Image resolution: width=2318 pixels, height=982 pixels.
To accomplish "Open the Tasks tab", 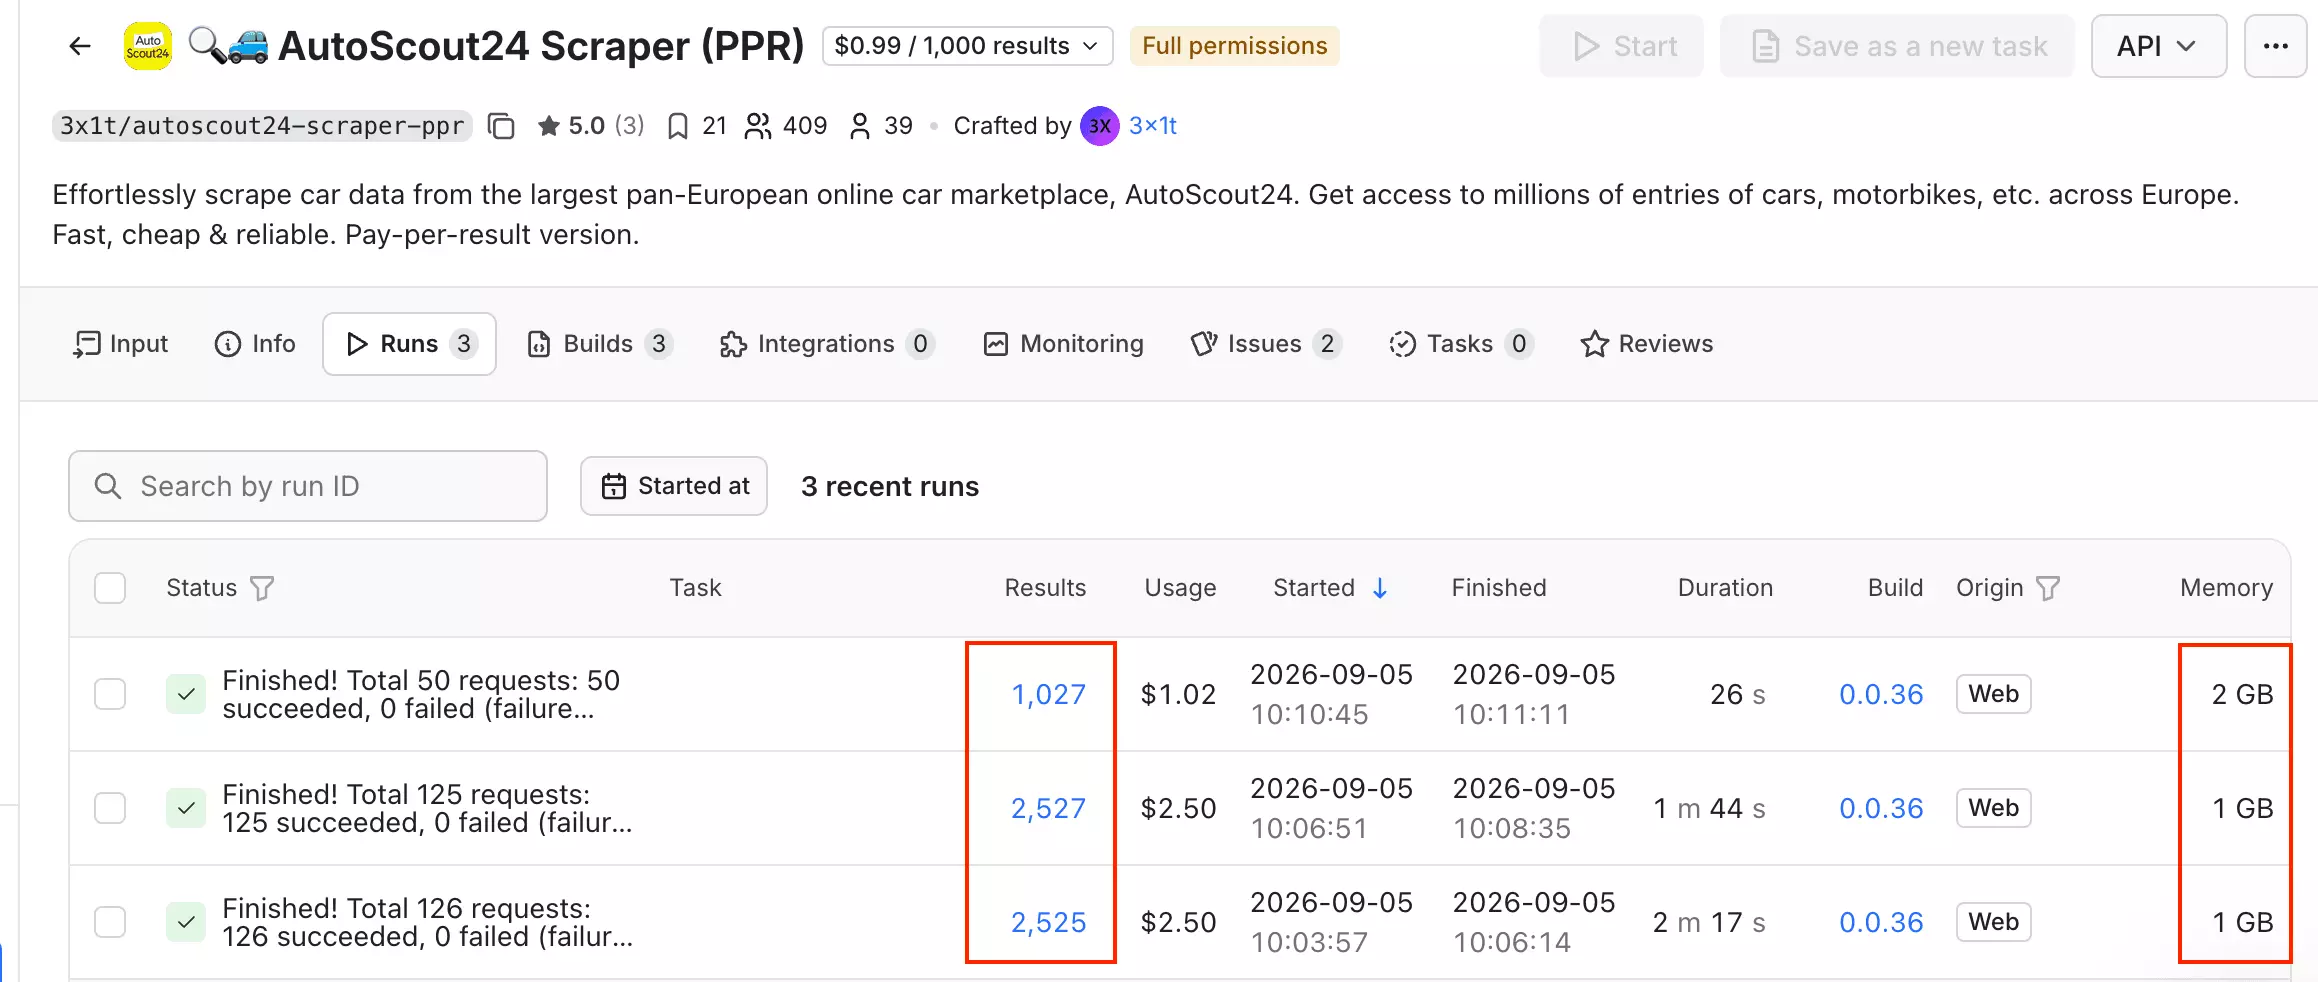I will point(1461,344).
